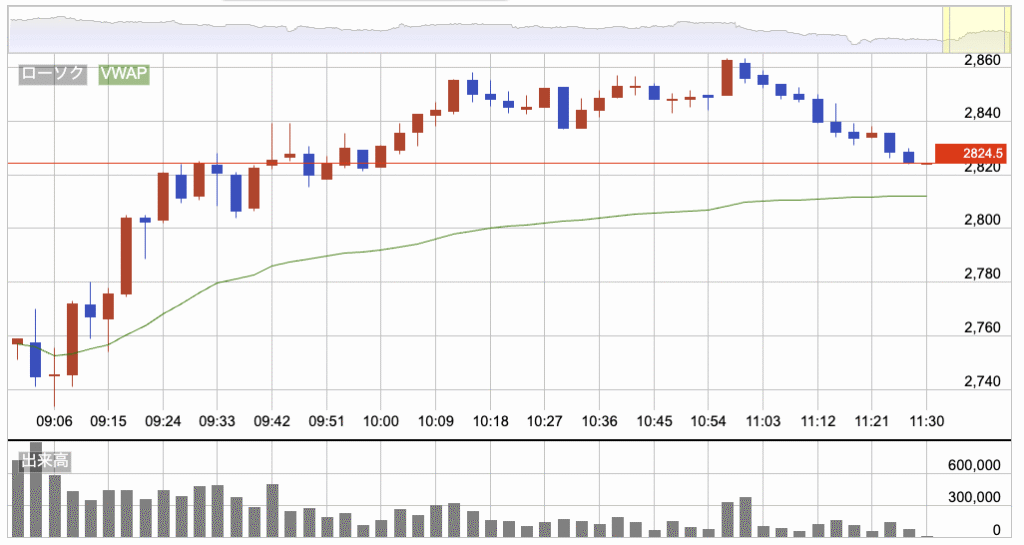Click the 300,000 volume axis label
Viewport: 1024px width, 545px height.
[x=974, y=497]
